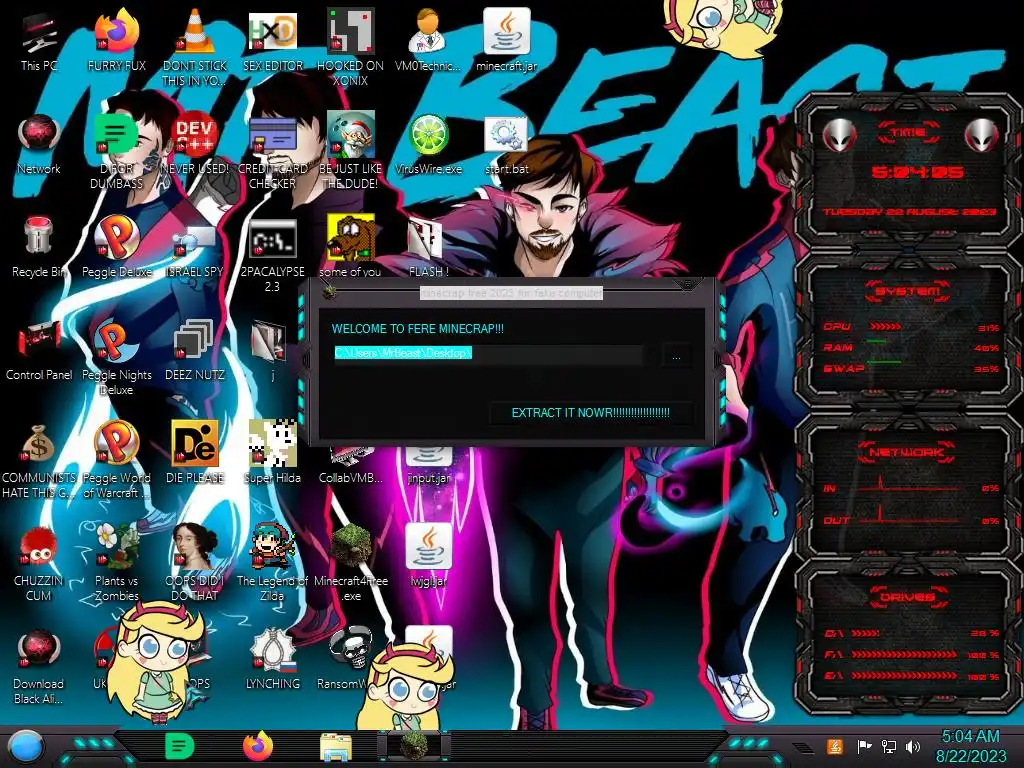Click the extractor dialog title bar

(511, 293)
